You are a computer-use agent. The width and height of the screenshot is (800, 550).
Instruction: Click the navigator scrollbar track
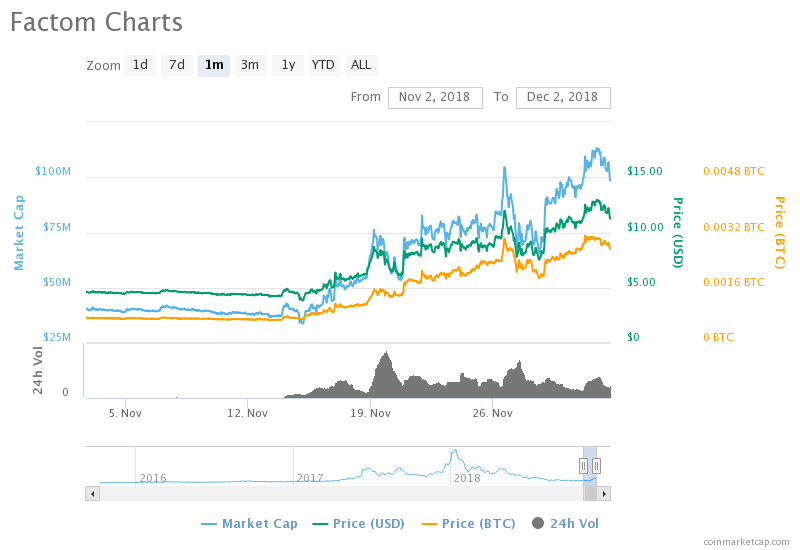[x=340, y=493]
